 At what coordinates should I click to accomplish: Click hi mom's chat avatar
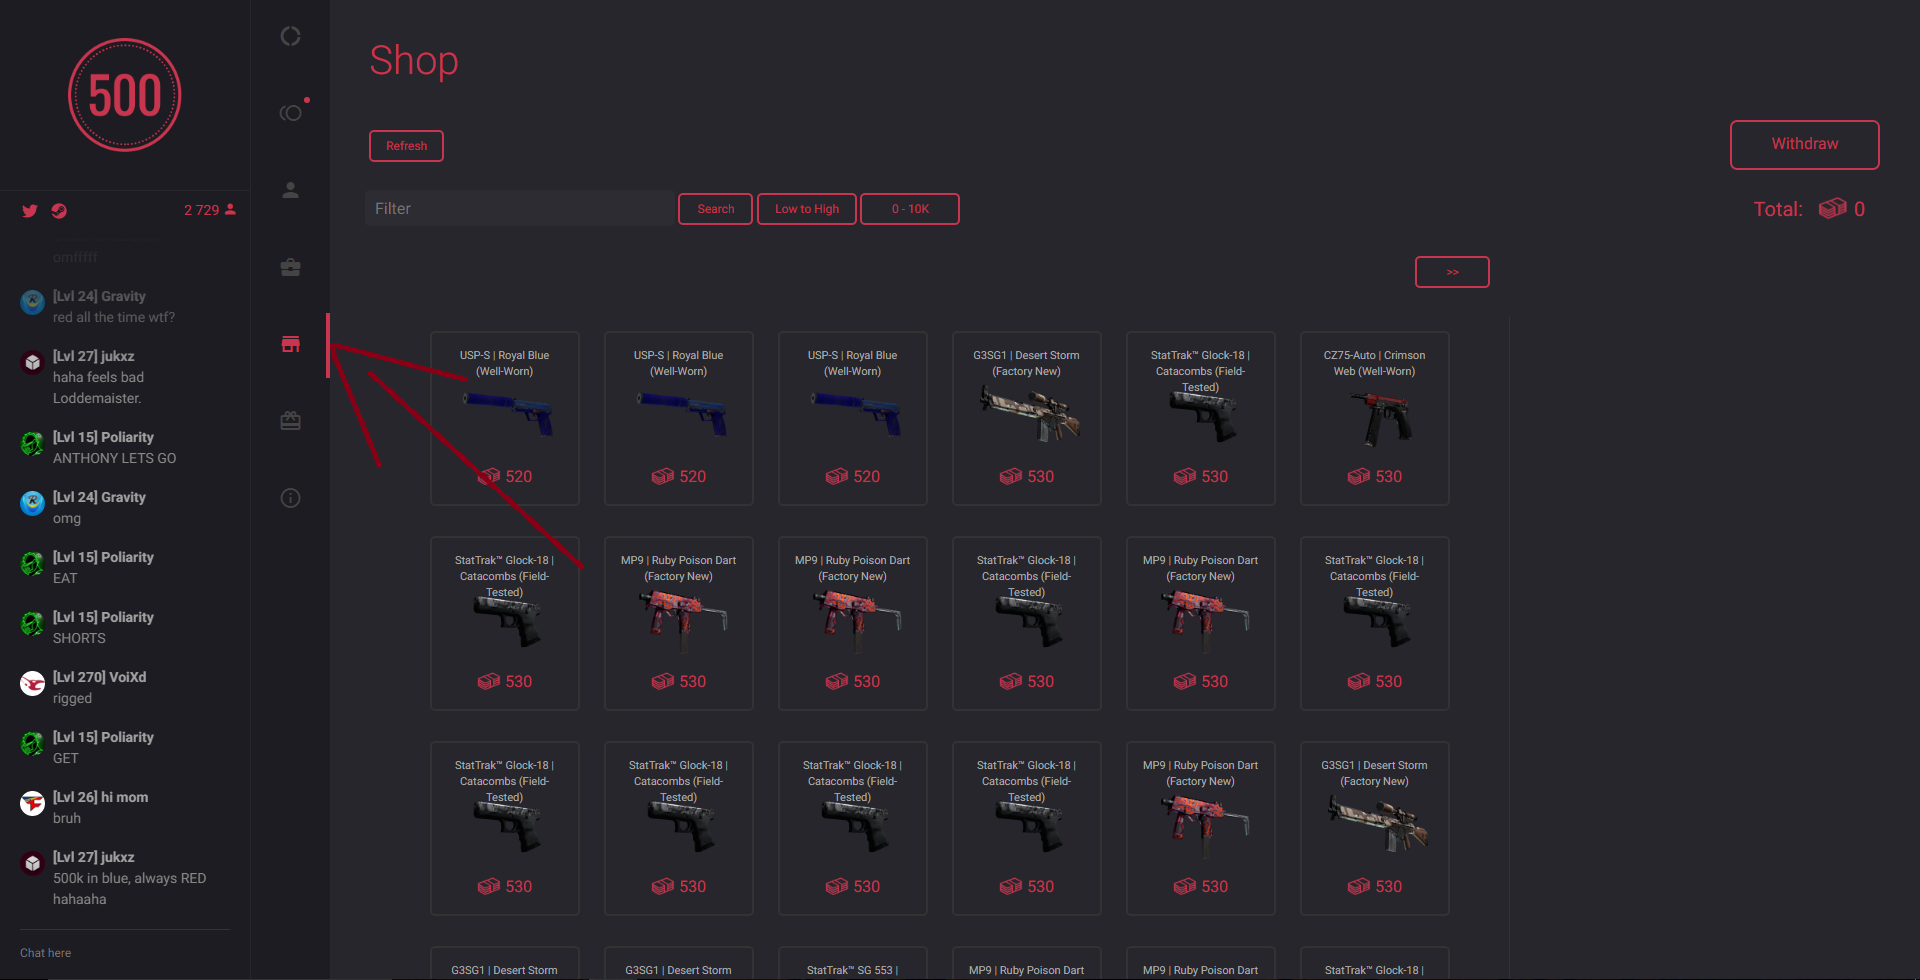click(32, 804)
